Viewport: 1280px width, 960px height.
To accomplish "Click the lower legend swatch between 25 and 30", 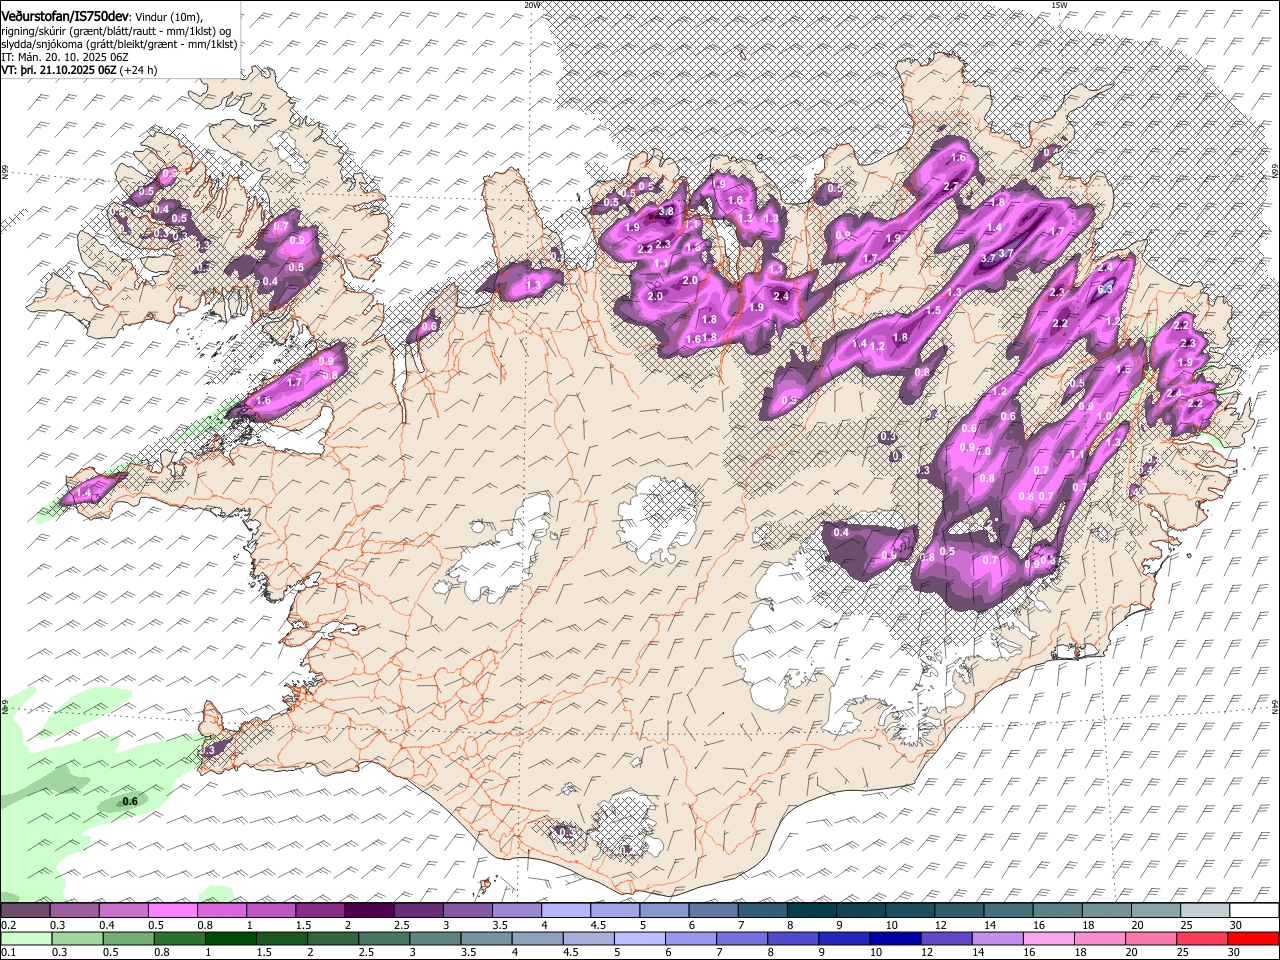I will 1202,939.
